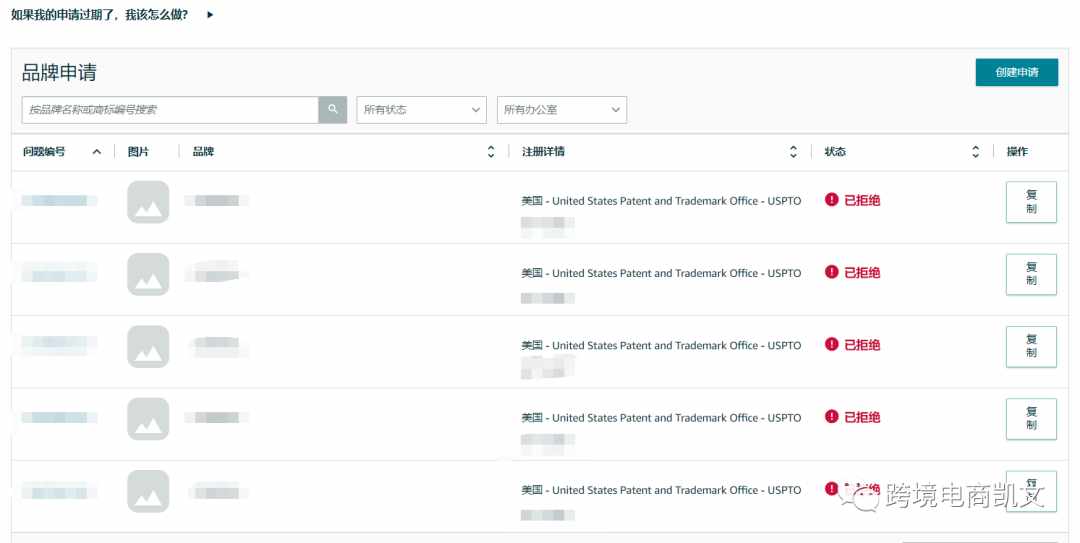This screenshot has width=1080, height=543.
Task: Click the red rejected alert icon in second row
Action: coord(831,272)
